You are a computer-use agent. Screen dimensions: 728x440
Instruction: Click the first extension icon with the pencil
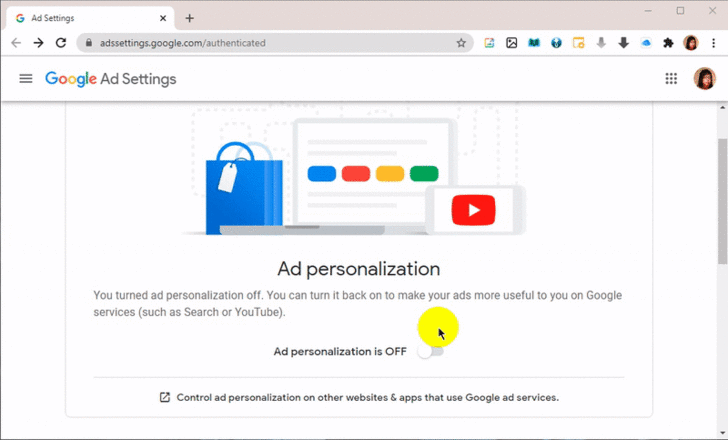(x=489, y=43)
